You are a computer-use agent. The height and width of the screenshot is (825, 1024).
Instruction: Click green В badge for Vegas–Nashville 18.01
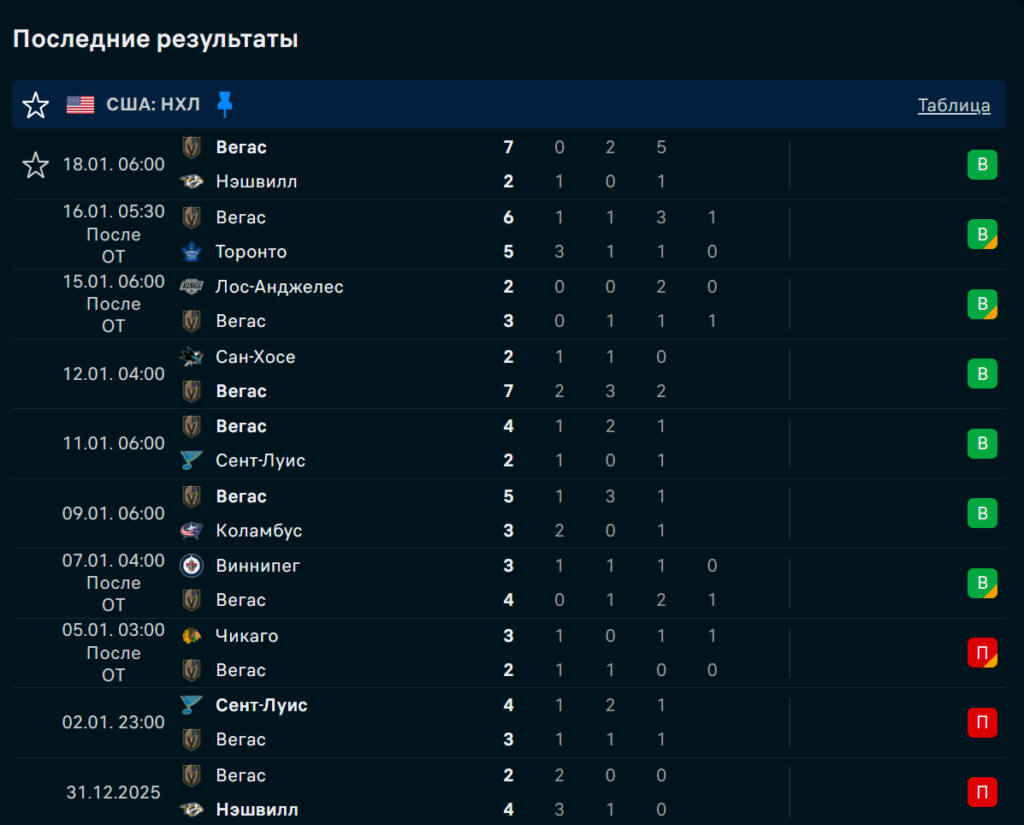click(982, 165)
